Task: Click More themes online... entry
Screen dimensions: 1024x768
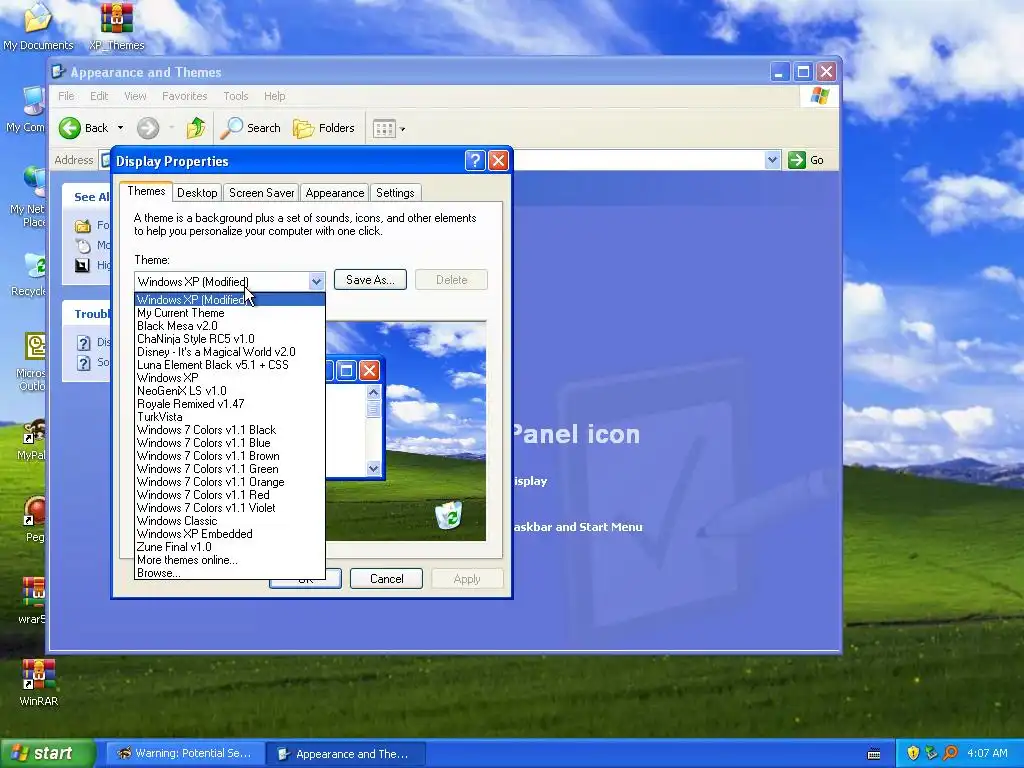Action: coord(229,560)
